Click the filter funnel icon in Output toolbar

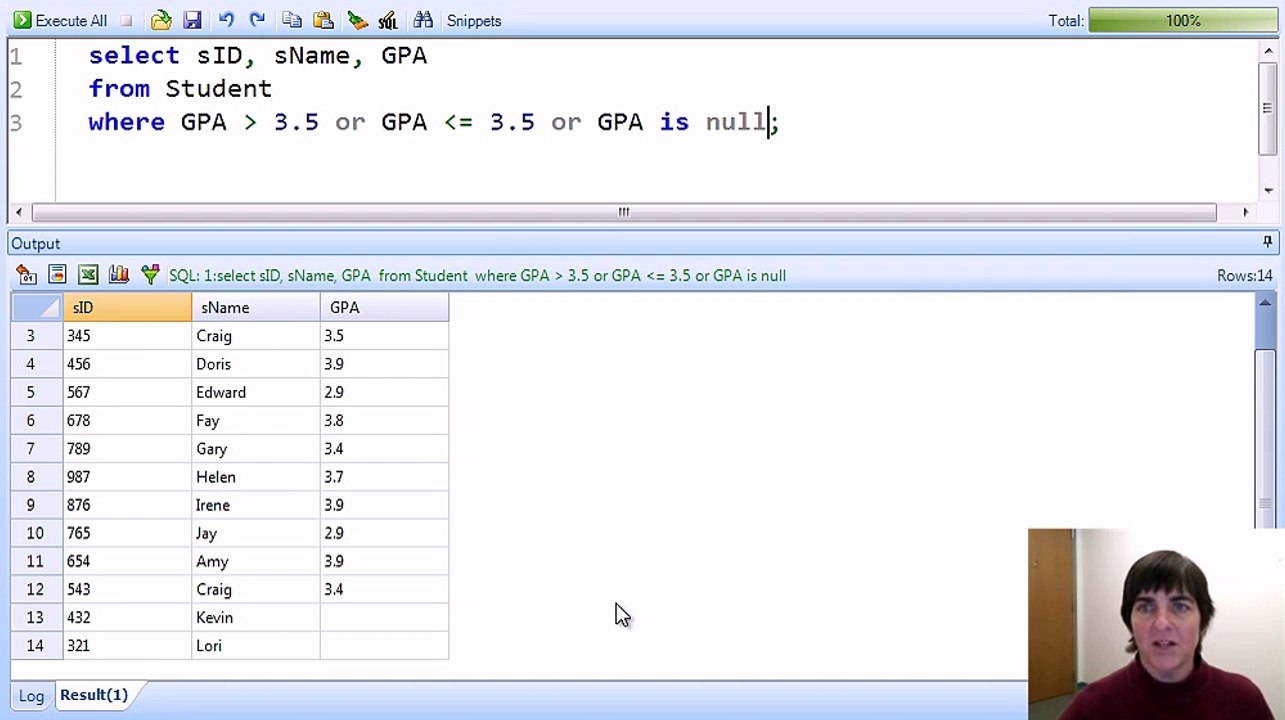tap(150, 275)
